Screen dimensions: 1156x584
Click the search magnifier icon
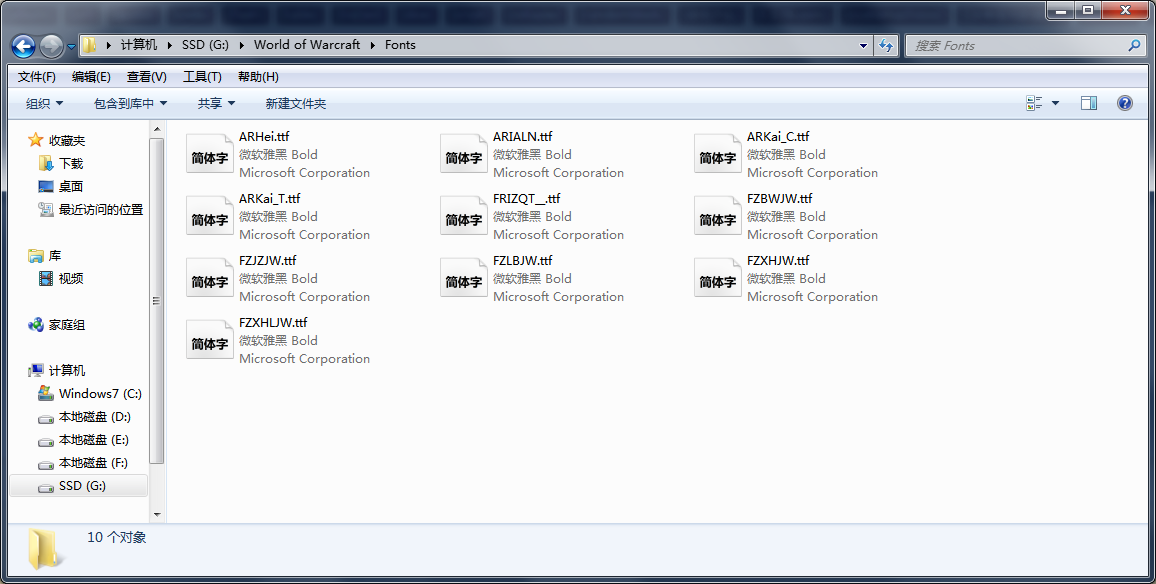coord(1134,45)
